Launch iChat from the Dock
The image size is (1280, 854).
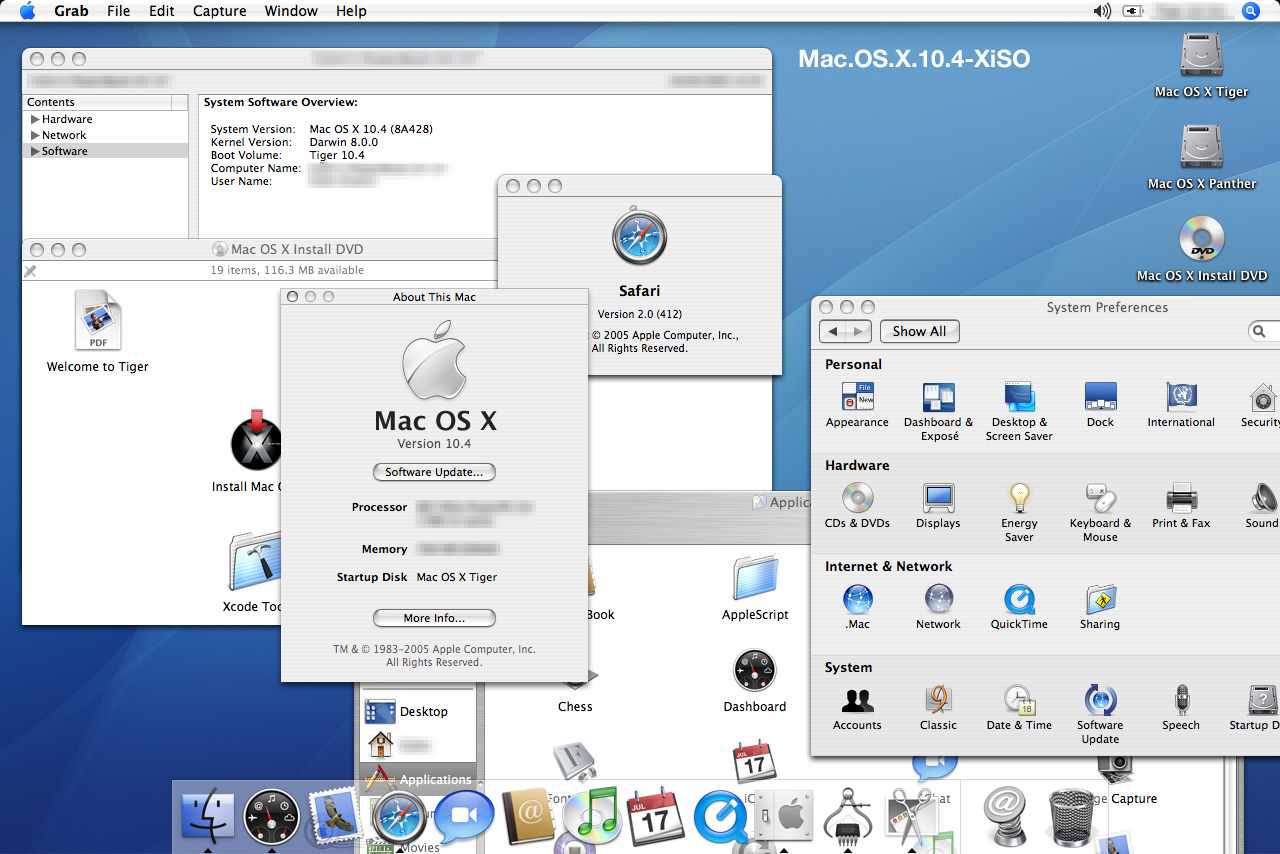pos(464,817)
